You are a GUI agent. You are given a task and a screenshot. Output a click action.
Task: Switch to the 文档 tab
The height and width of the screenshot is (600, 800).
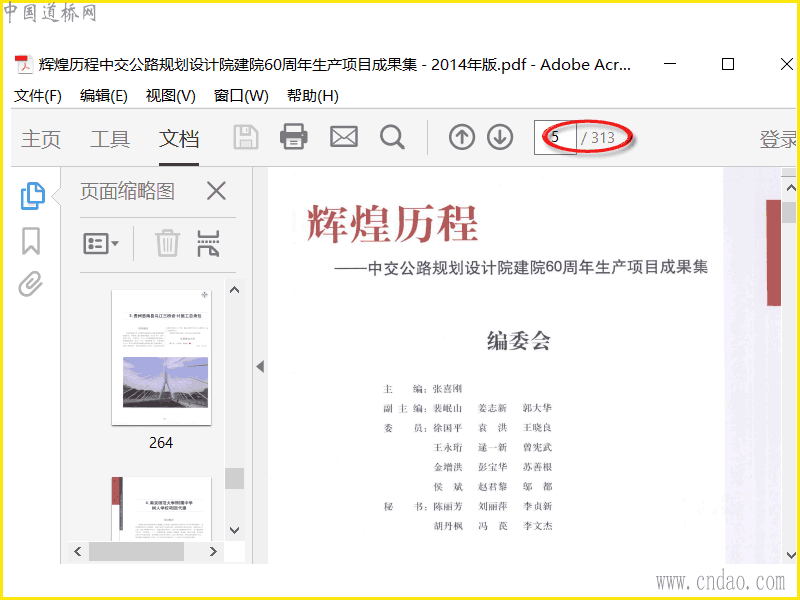(179, 139)
